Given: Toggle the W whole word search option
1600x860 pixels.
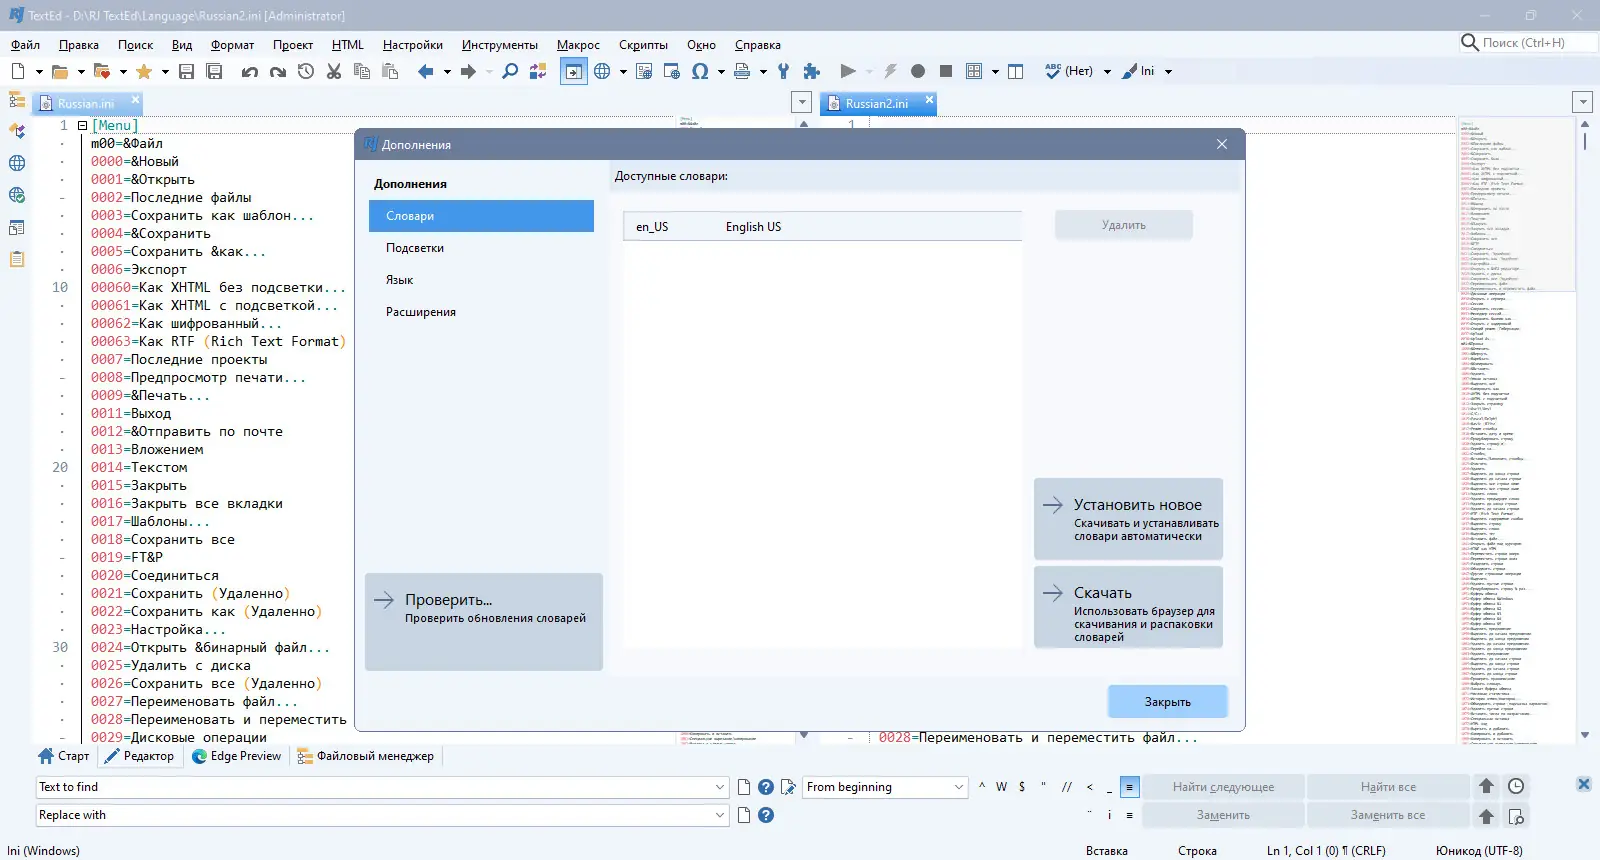Looking at the screenshot, I should tap(1001, 787).
